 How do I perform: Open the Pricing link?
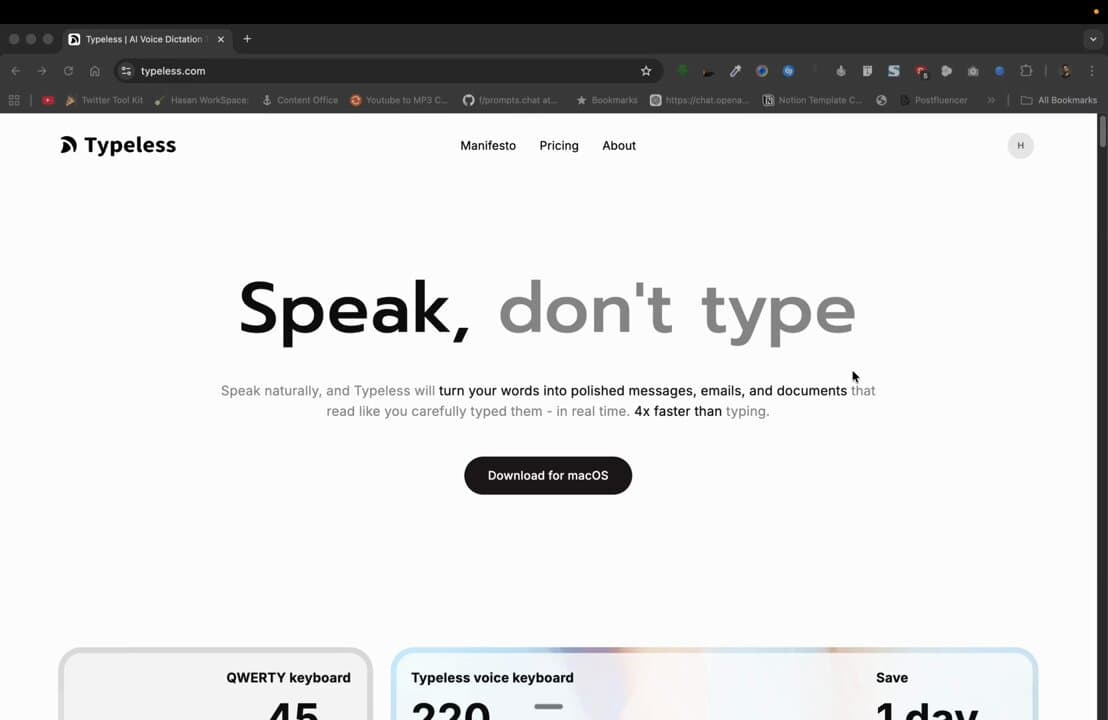[x=558, y=145]
